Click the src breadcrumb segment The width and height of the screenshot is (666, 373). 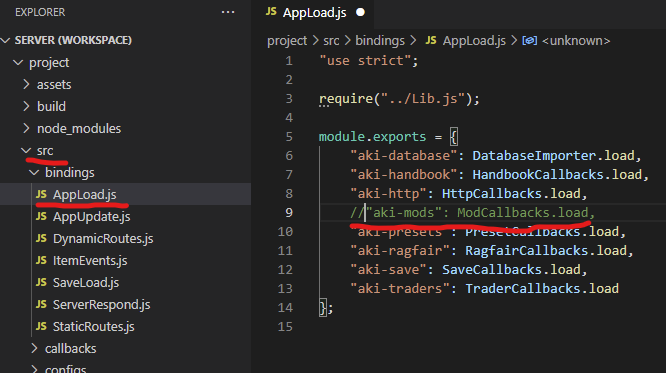tap(331, 41)
